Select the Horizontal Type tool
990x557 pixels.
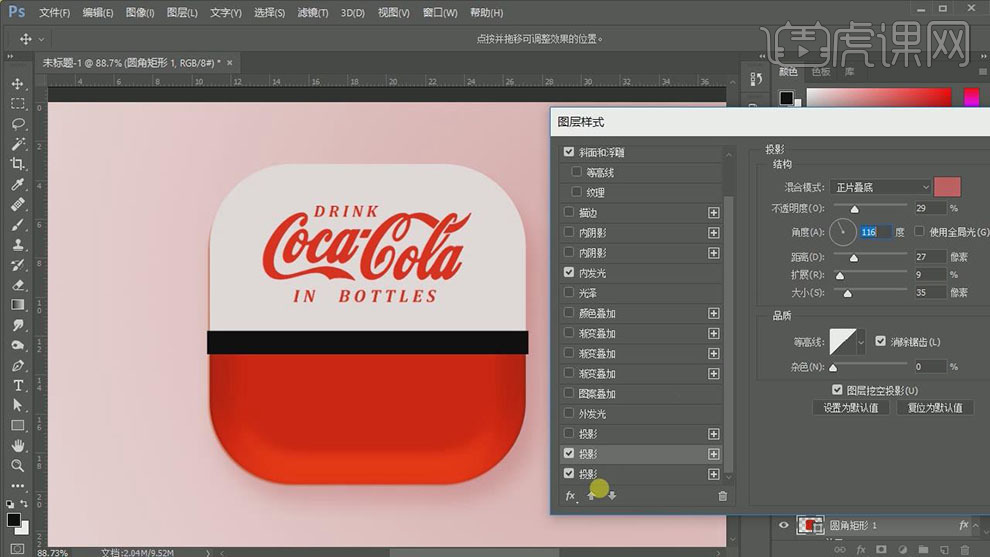18,385
